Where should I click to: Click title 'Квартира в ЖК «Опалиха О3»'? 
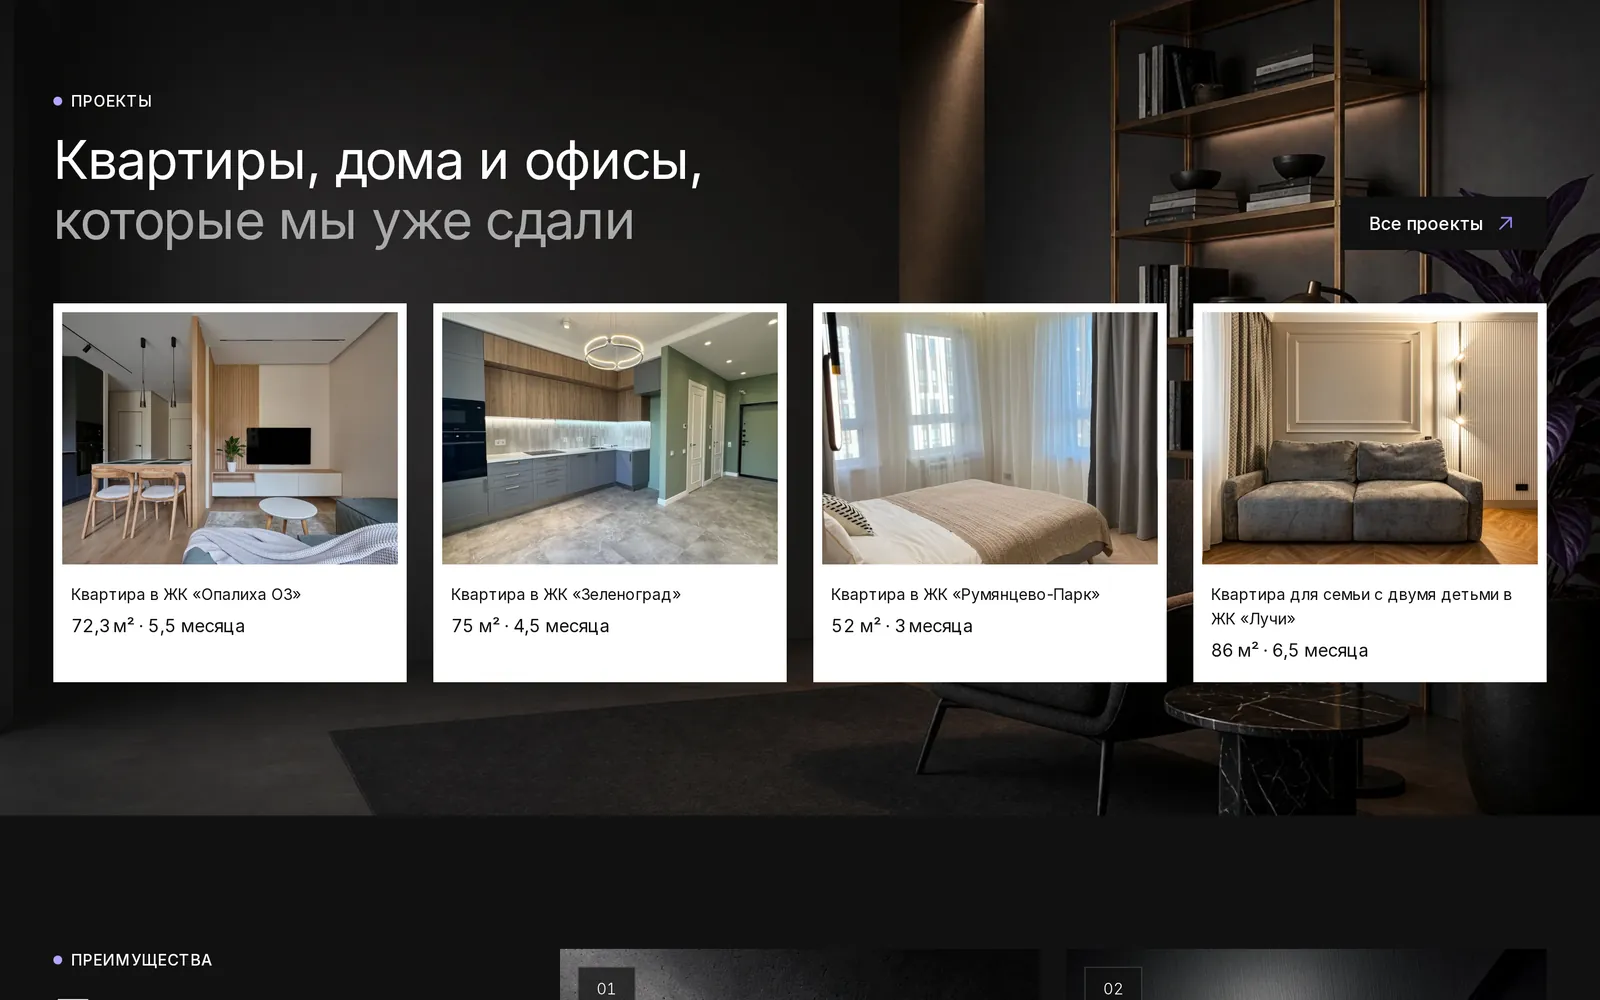[x=186, y=594]
